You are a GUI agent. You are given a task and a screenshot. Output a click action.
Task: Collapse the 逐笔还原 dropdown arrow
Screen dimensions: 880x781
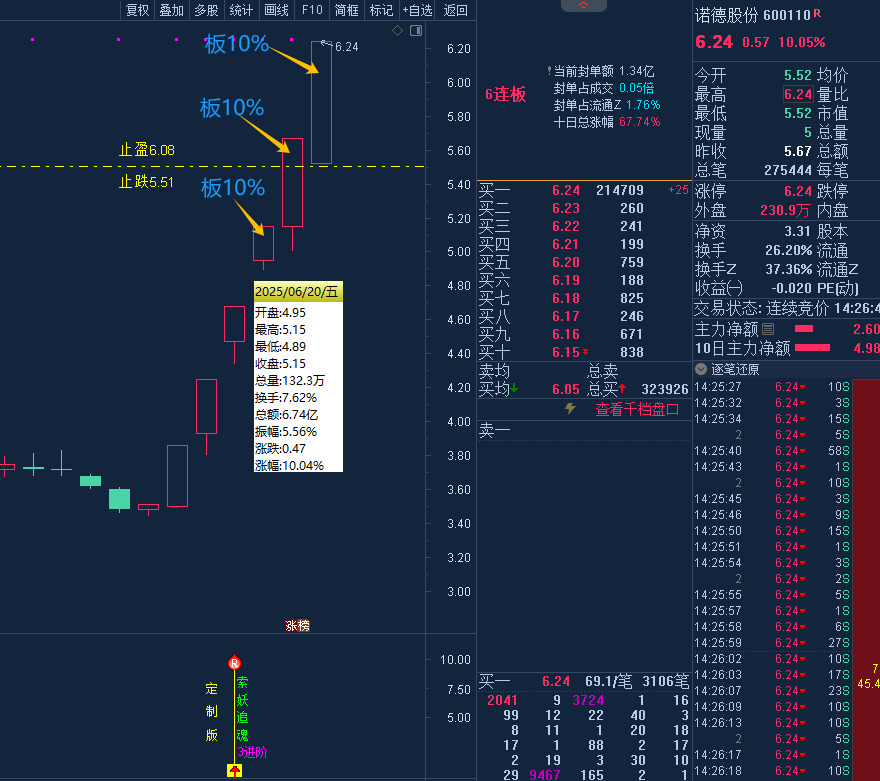(x=701, y=369)
